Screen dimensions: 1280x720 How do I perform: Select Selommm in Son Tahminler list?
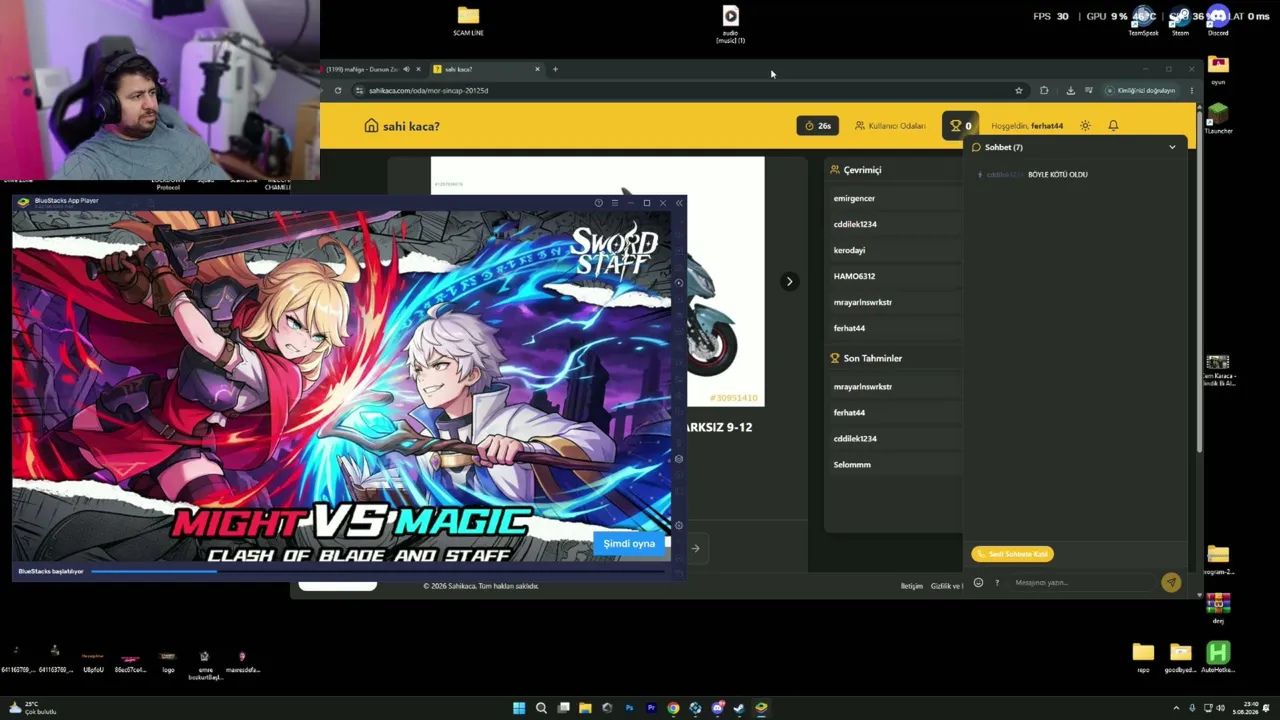tap(852, 464)
